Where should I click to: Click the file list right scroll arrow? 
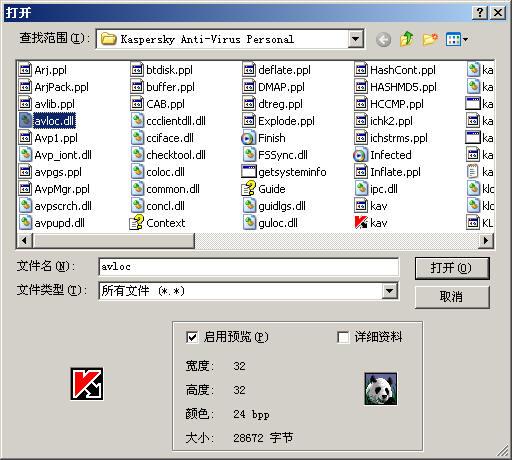486,240
